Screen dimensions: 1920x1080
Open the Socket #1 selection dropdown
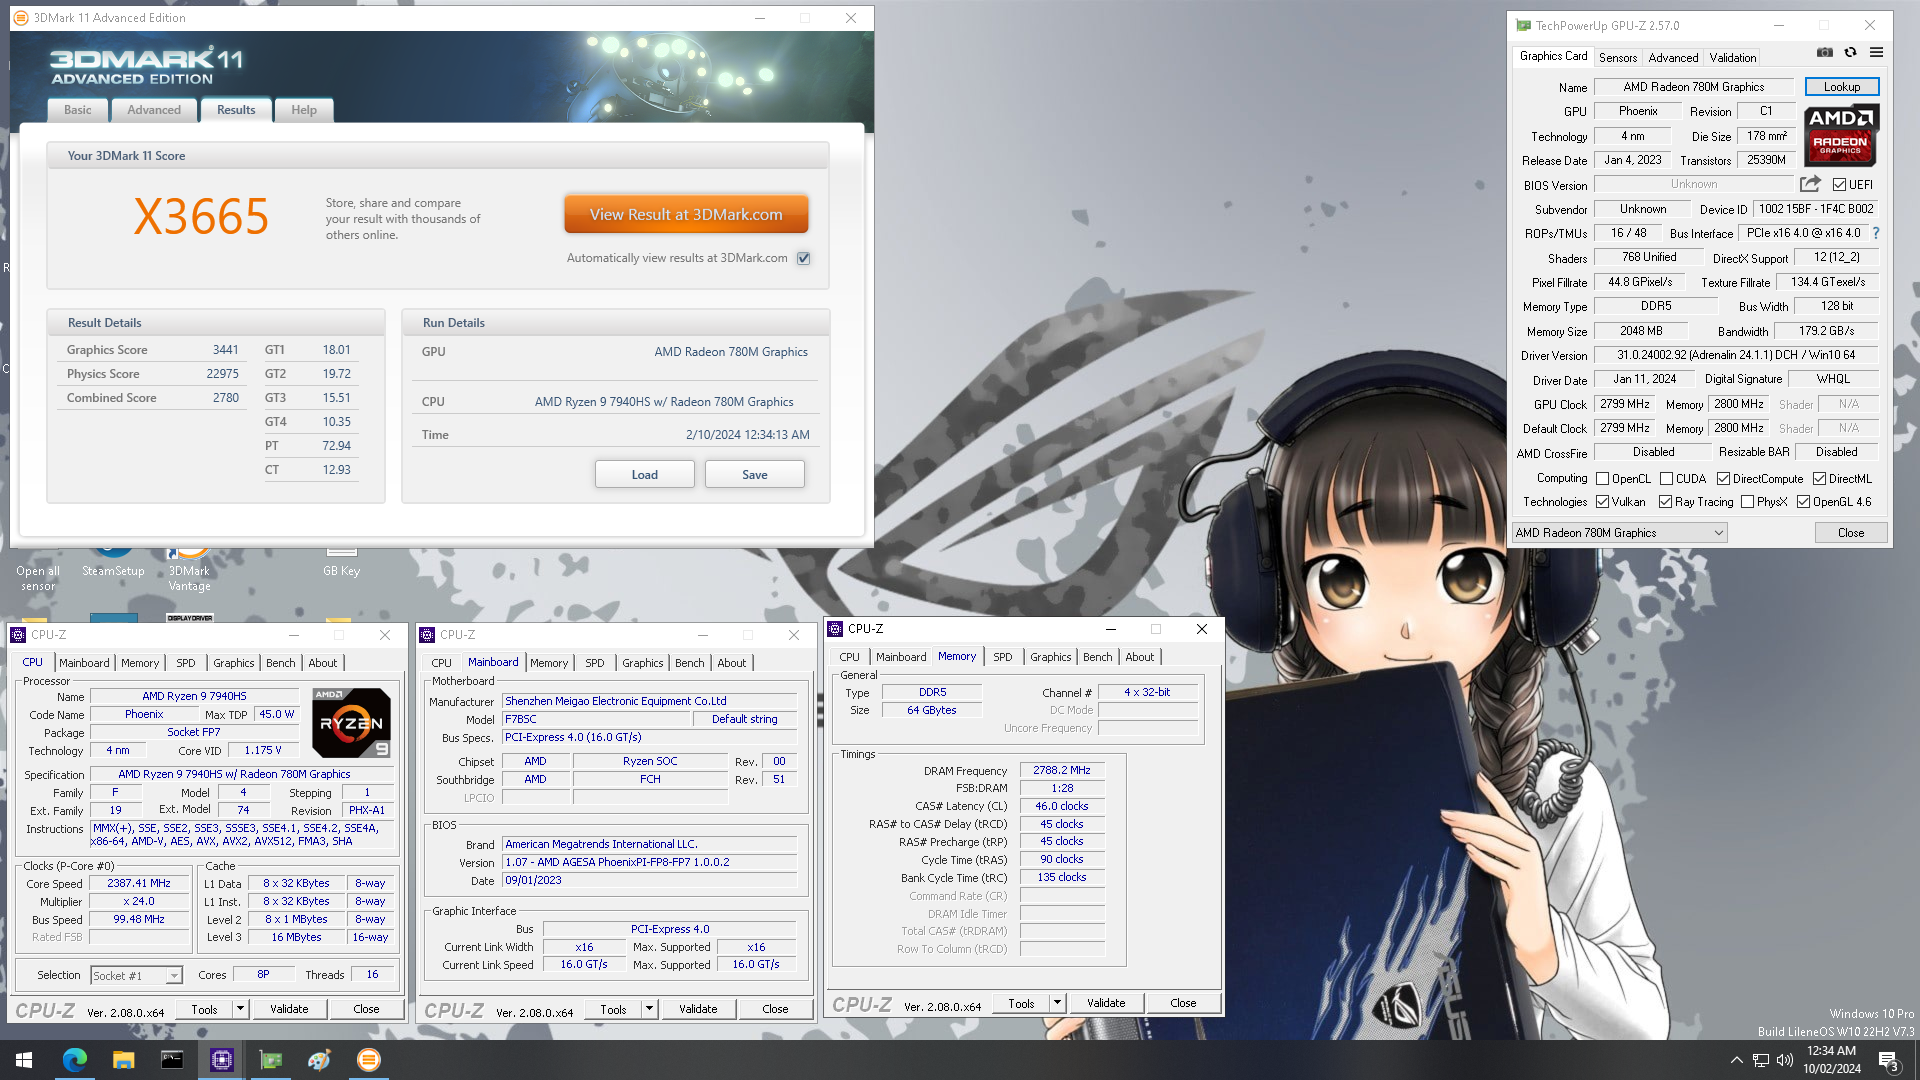[x=136, y=975]
